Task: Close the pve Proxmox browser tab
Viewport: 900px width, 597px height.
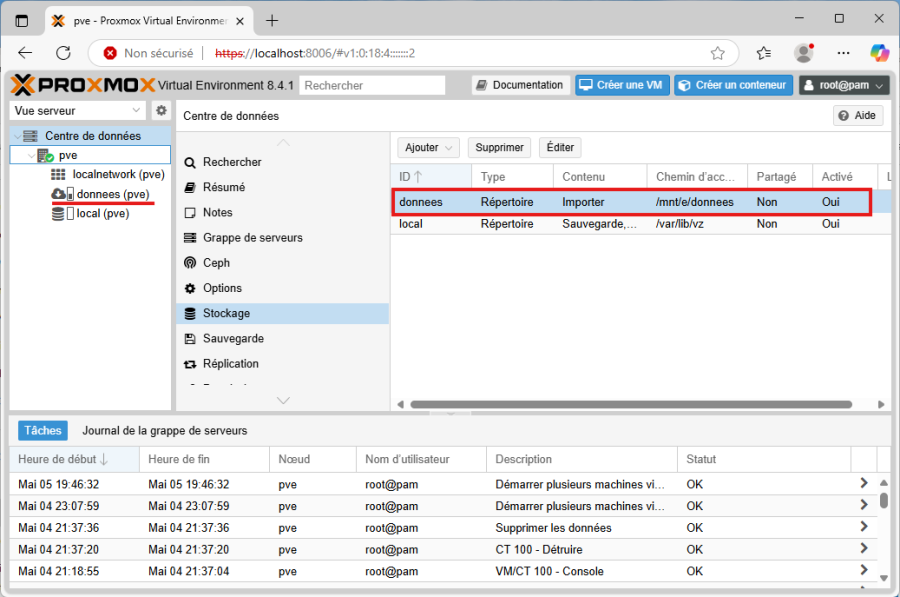Action: point(240,21)
